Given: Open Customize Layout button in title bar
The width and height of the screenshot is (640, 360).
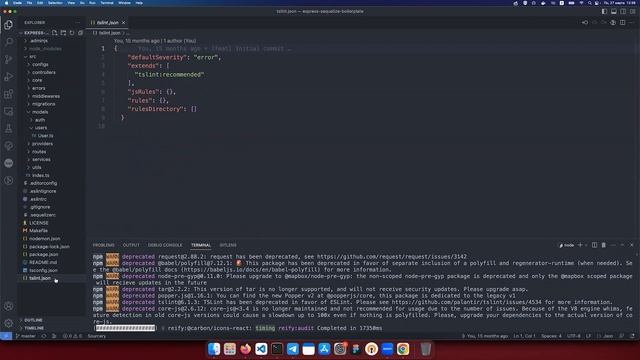Looking at the screenshot, I should [632, 11].
